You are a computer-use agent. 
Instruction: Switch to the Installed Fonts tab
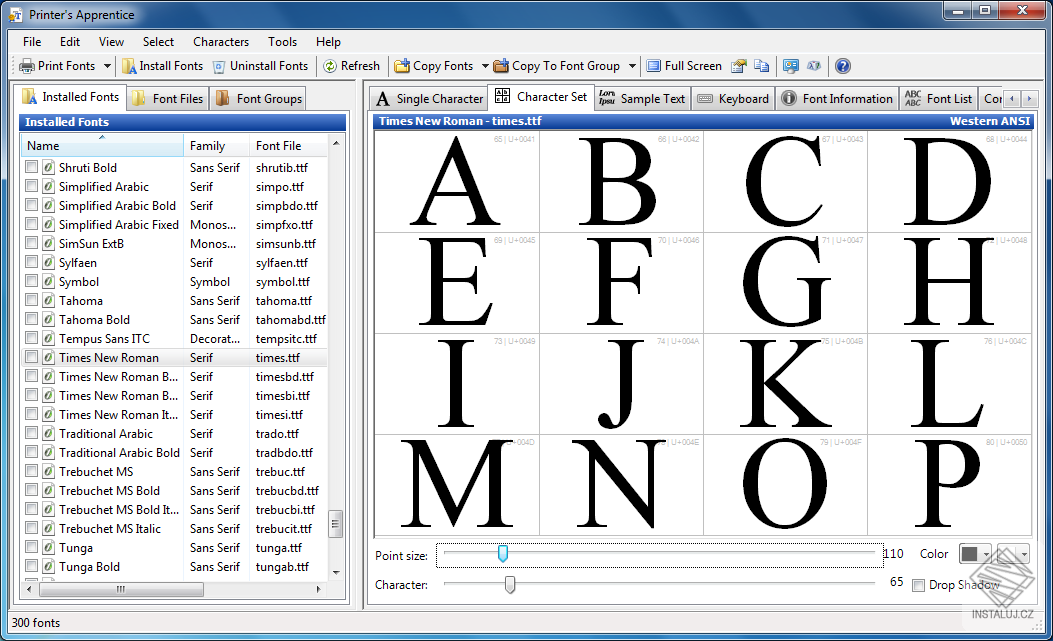tap(71, 97)
